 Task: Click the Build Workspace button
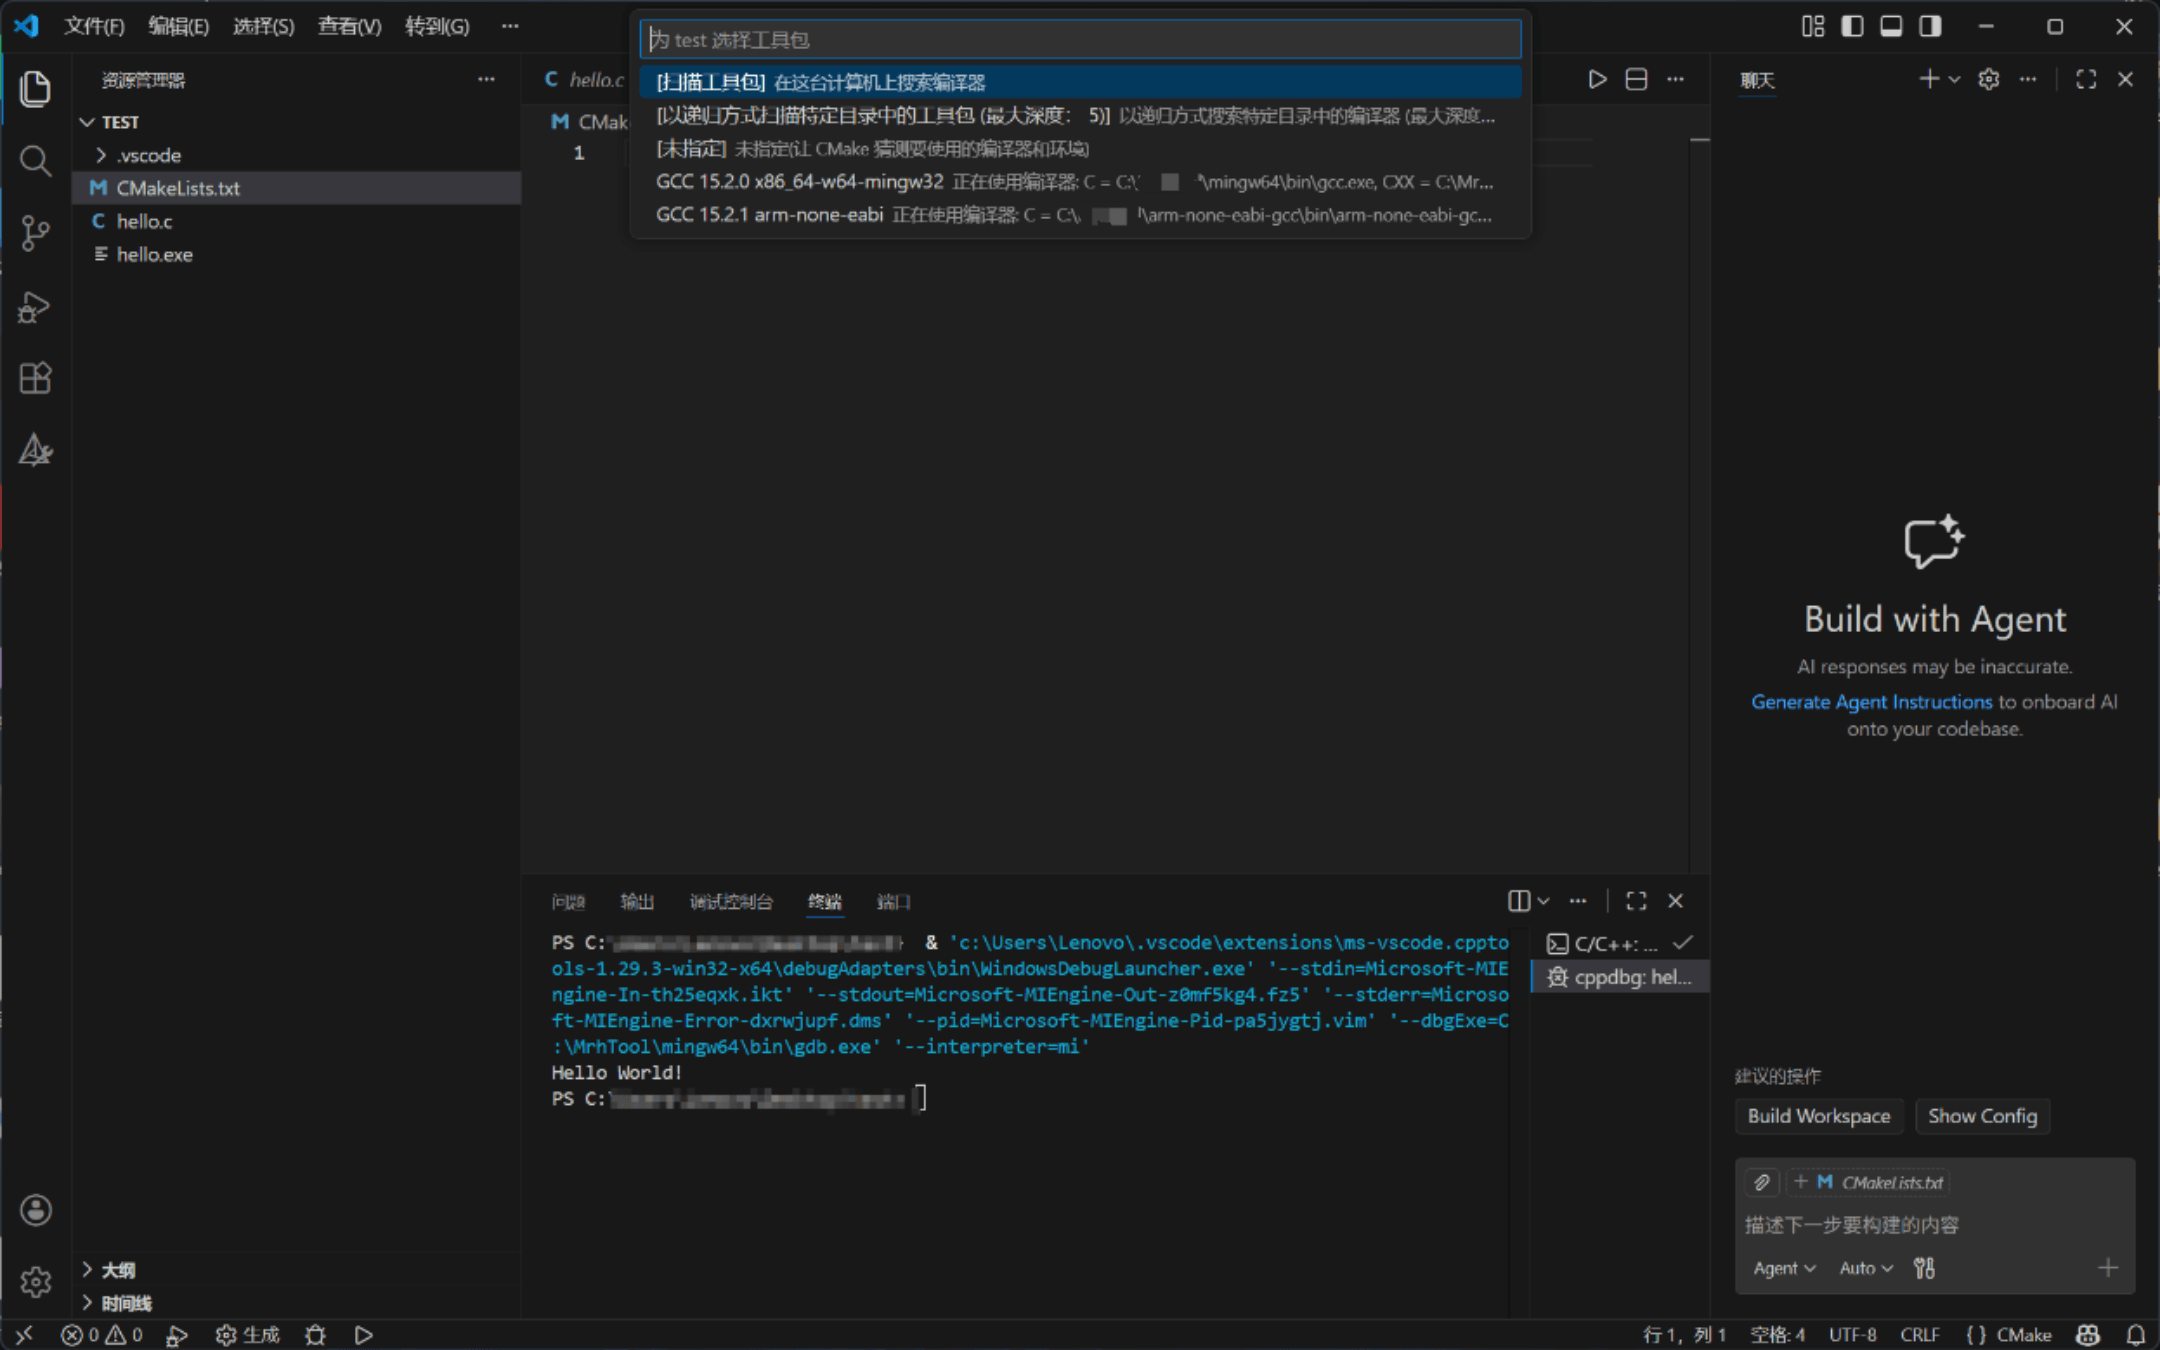[x=1818, y=1116]
